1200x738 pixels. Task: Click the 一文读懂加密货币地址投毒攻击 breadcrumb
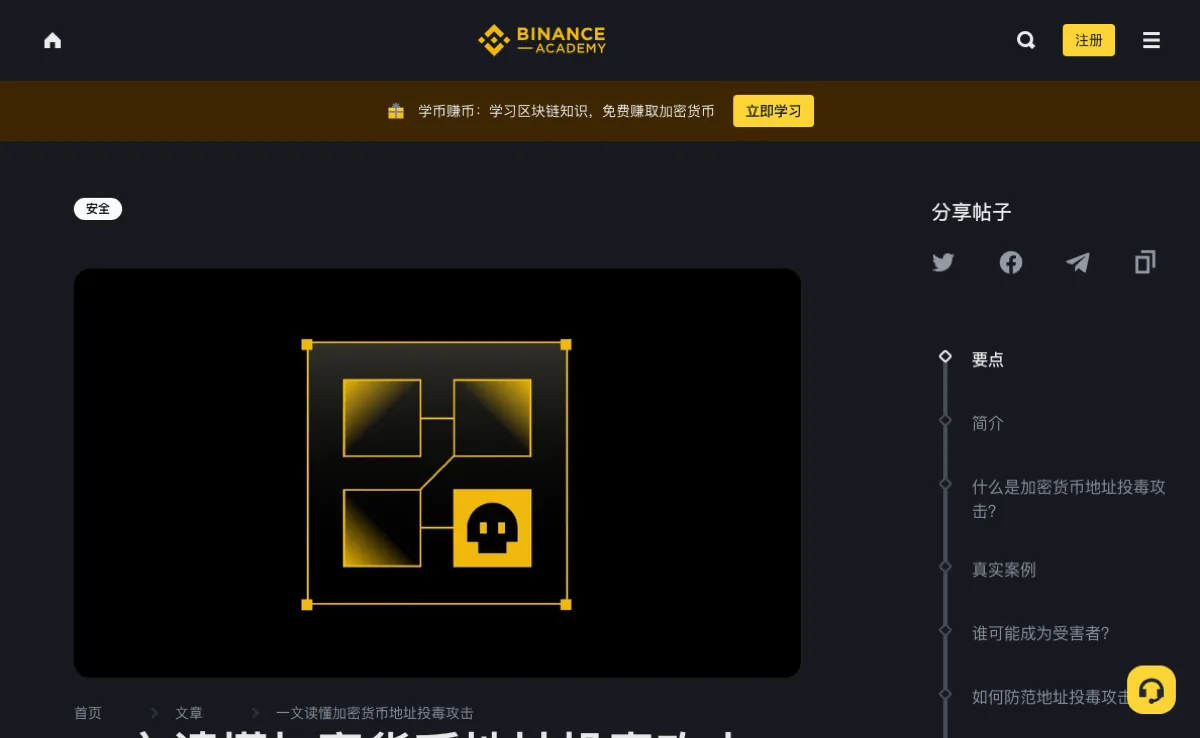click(375, 713)
